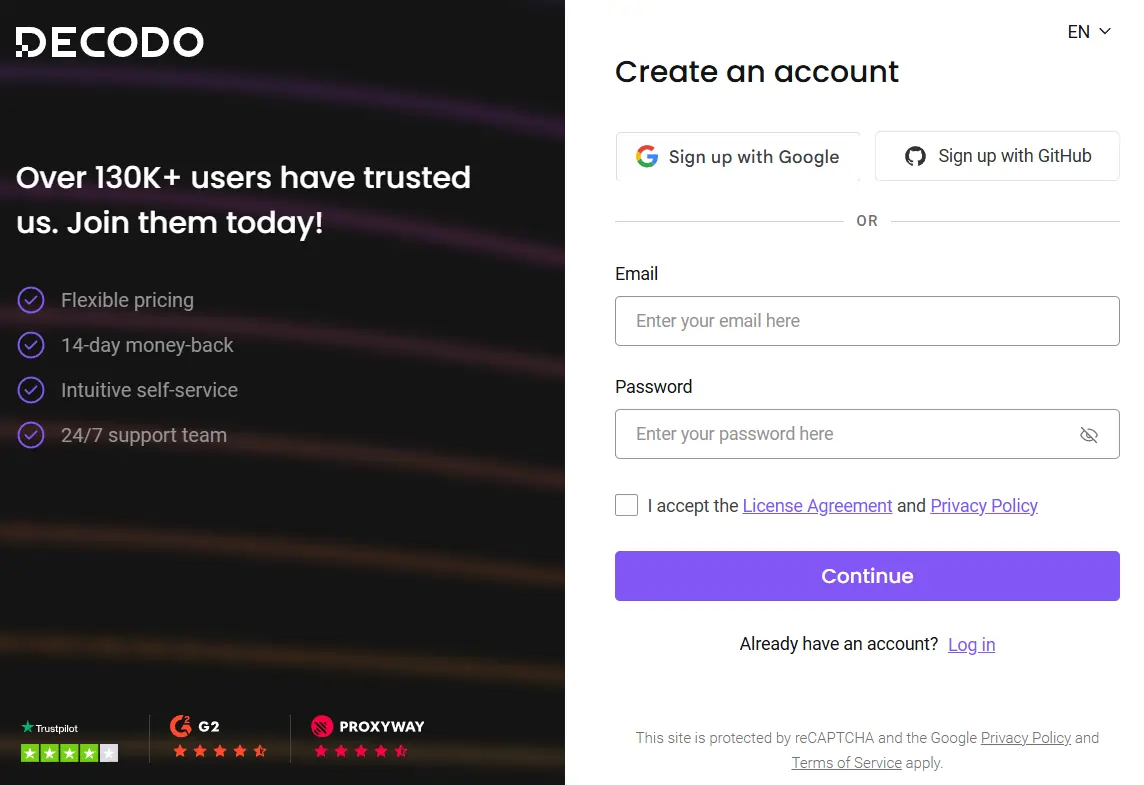Click the GitHub logo icon

coord(915,156)
